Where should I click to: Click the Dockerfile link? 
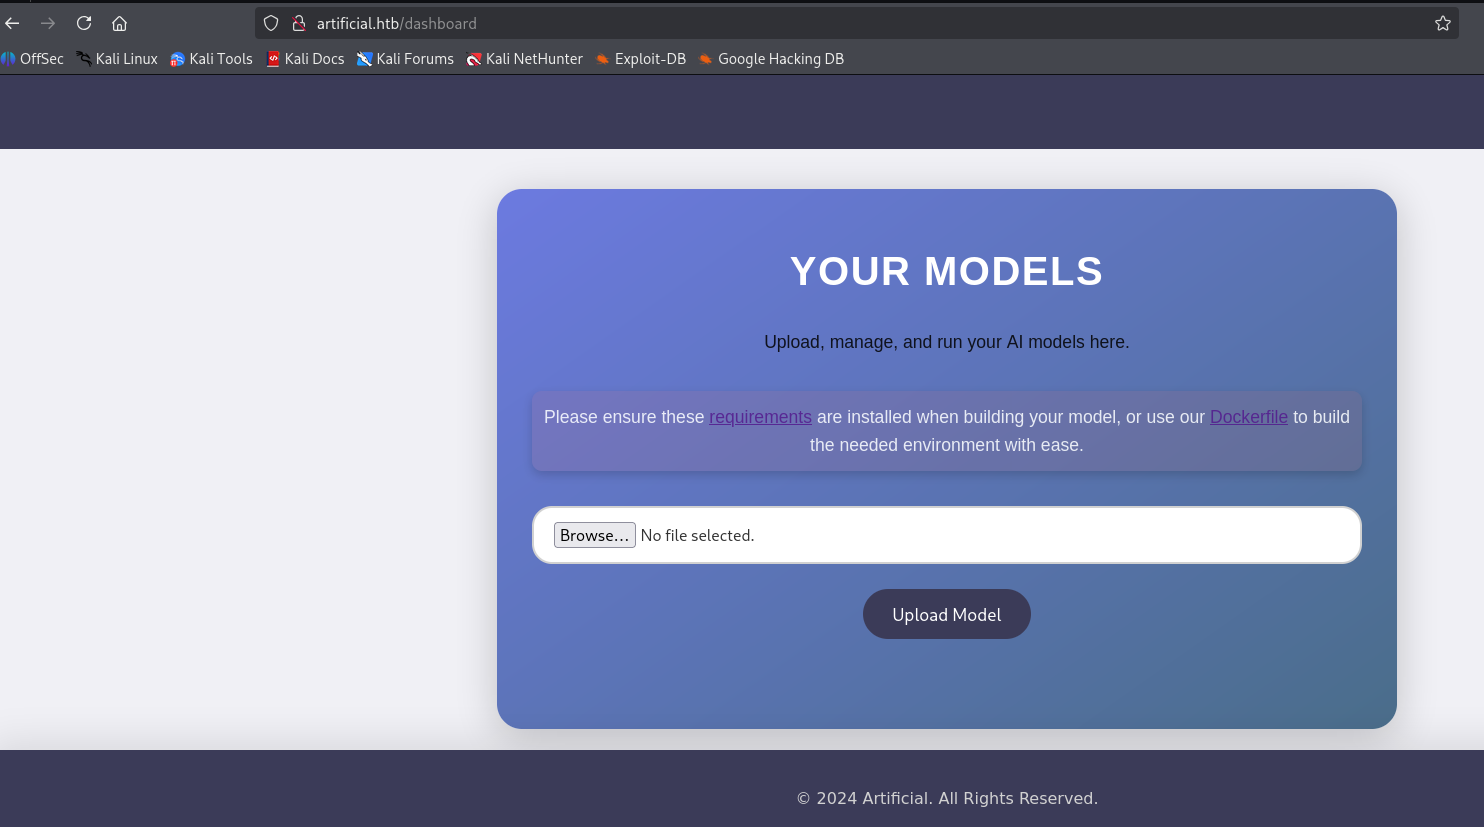point(1248,417)
